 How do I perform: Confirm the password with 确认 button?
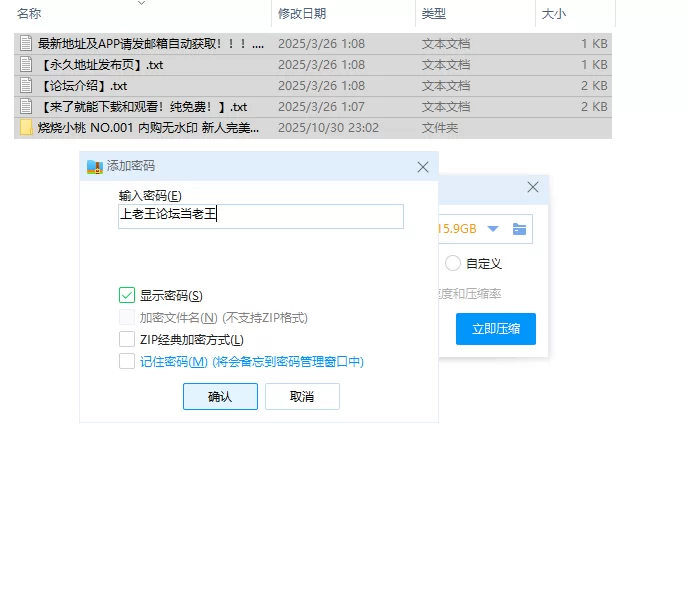click(x=220, y=397)
